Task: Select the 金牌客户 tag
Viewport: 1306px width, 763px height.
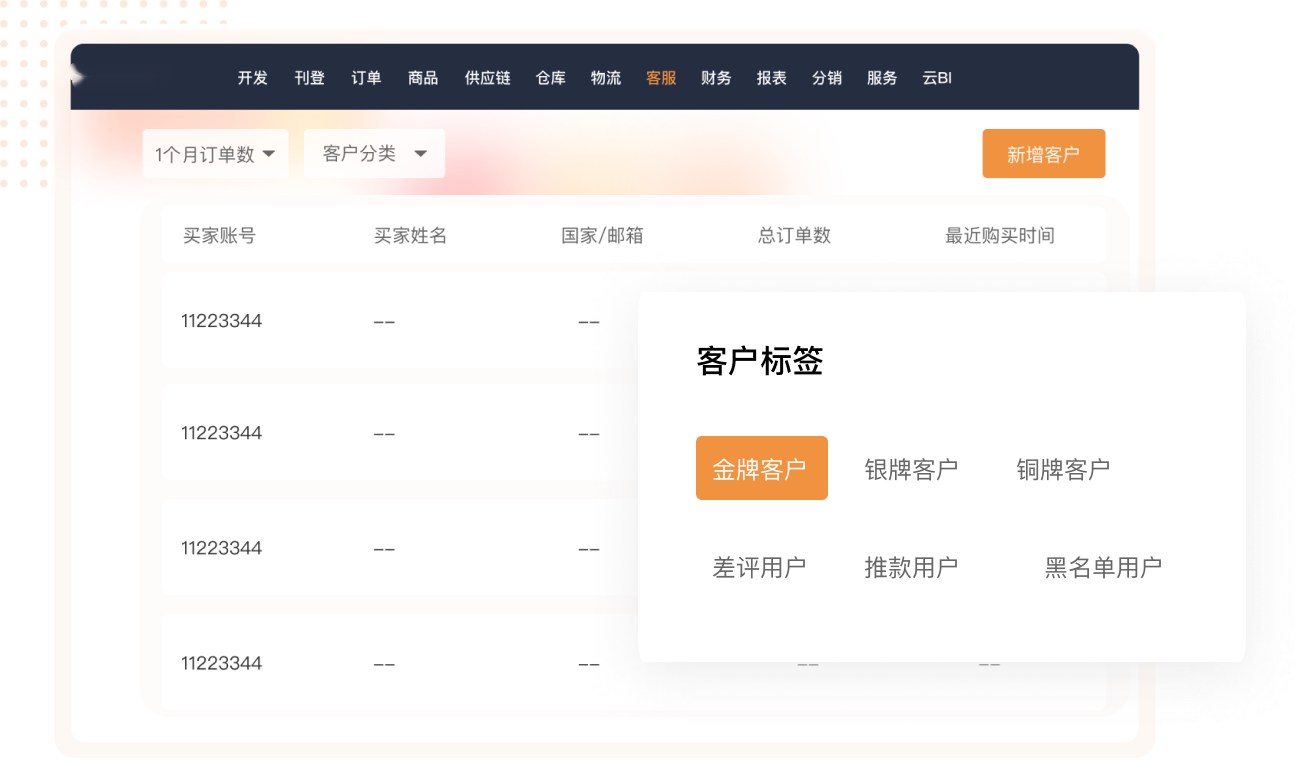Action: (761, 468)
